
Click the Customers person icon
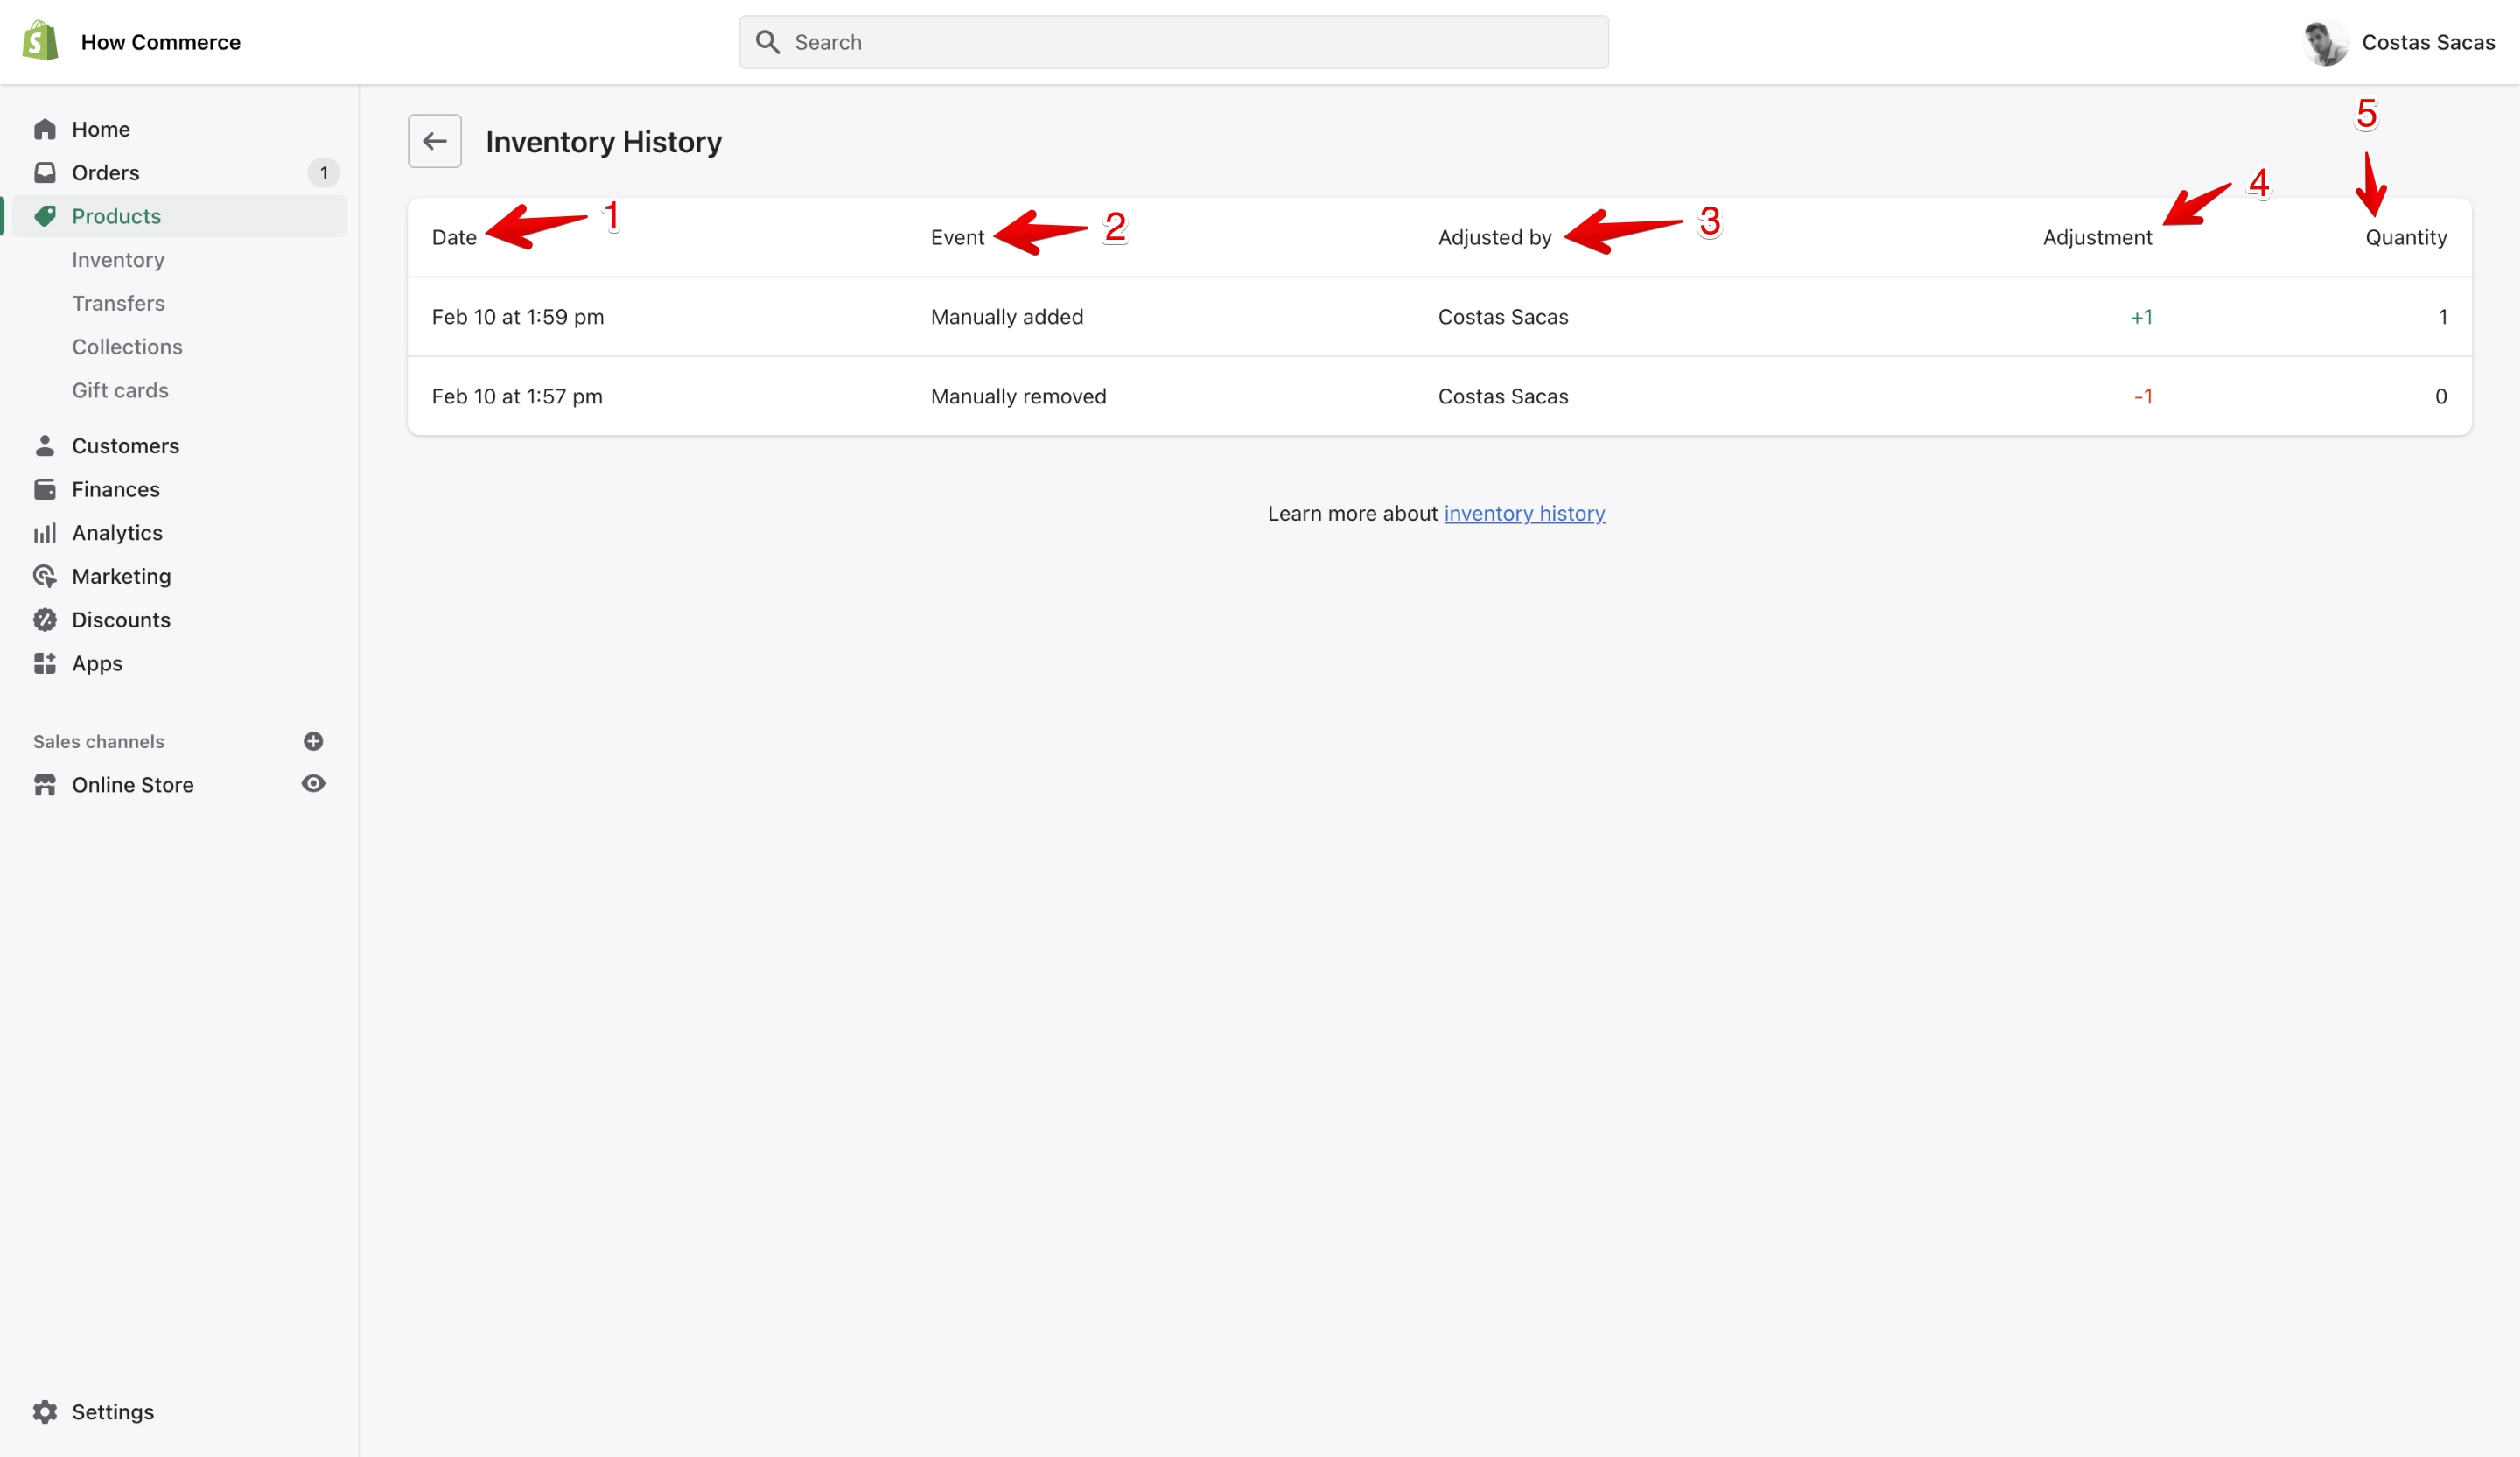click(x=45, y=445)
